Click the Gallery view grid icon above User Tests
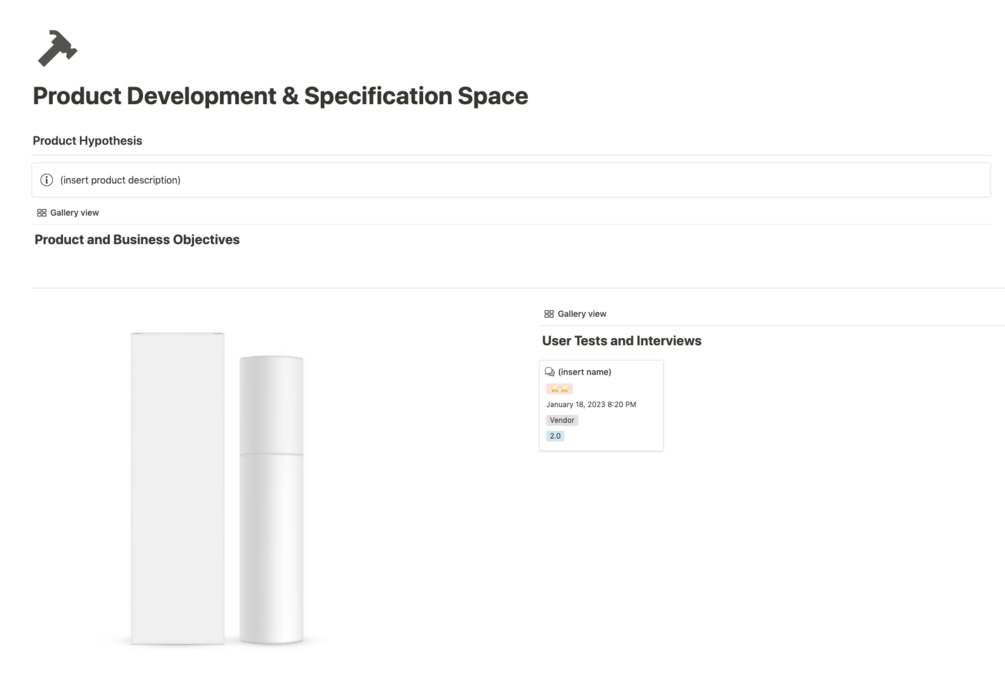Screen dimensions: 1005x693 pyautogui.click(x=547, y=313)
